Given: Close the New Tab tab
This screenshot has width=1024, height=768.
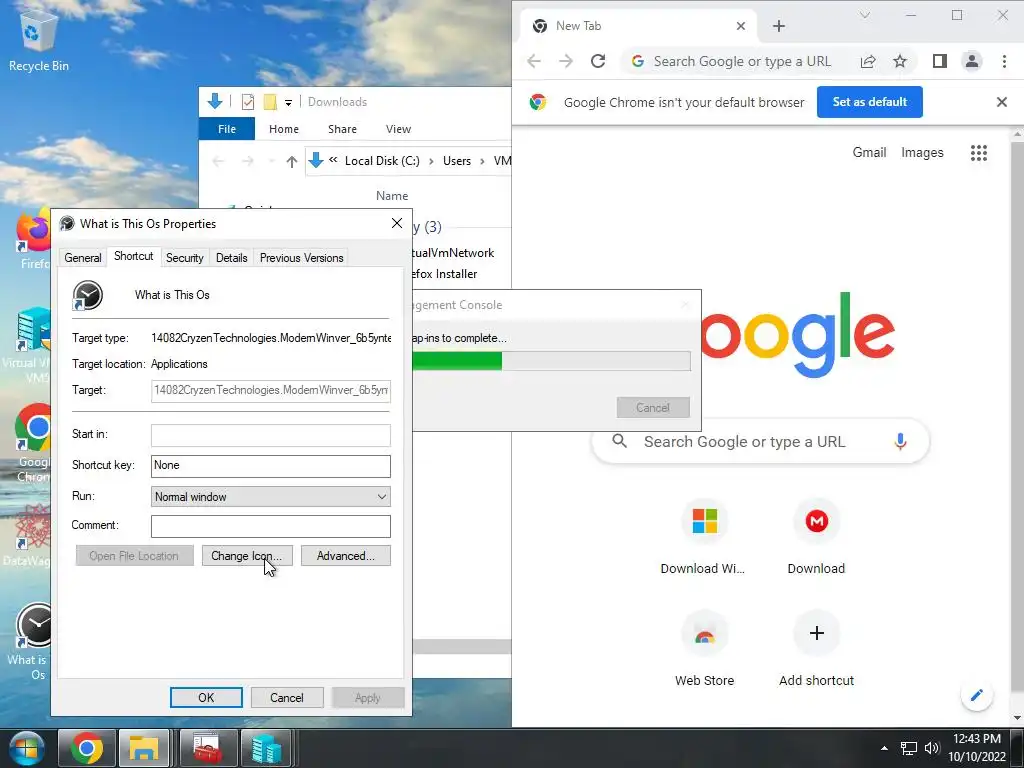Looking at the screenshot, I should pos(741,26).
